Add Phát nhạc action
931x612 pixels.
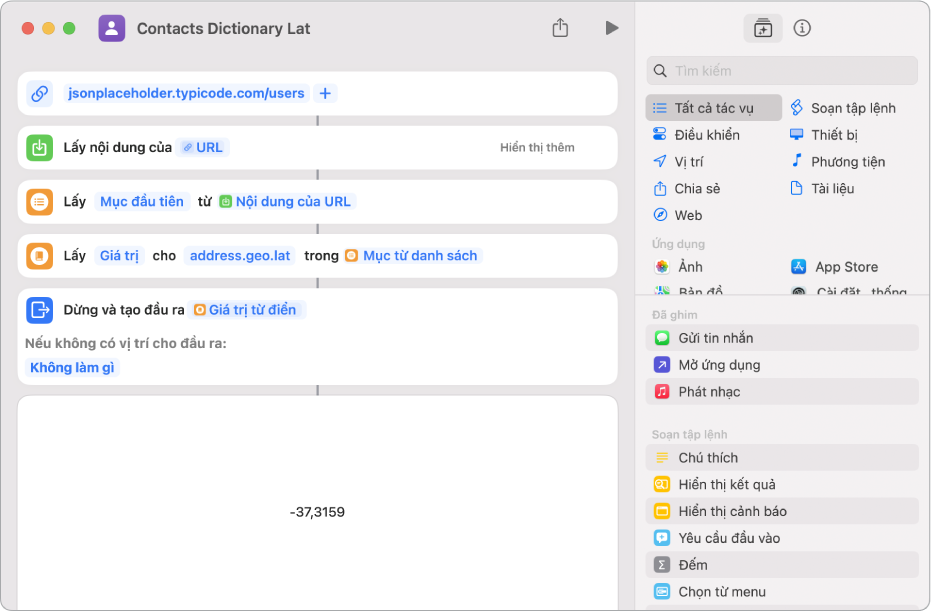[x=782, y=392]
